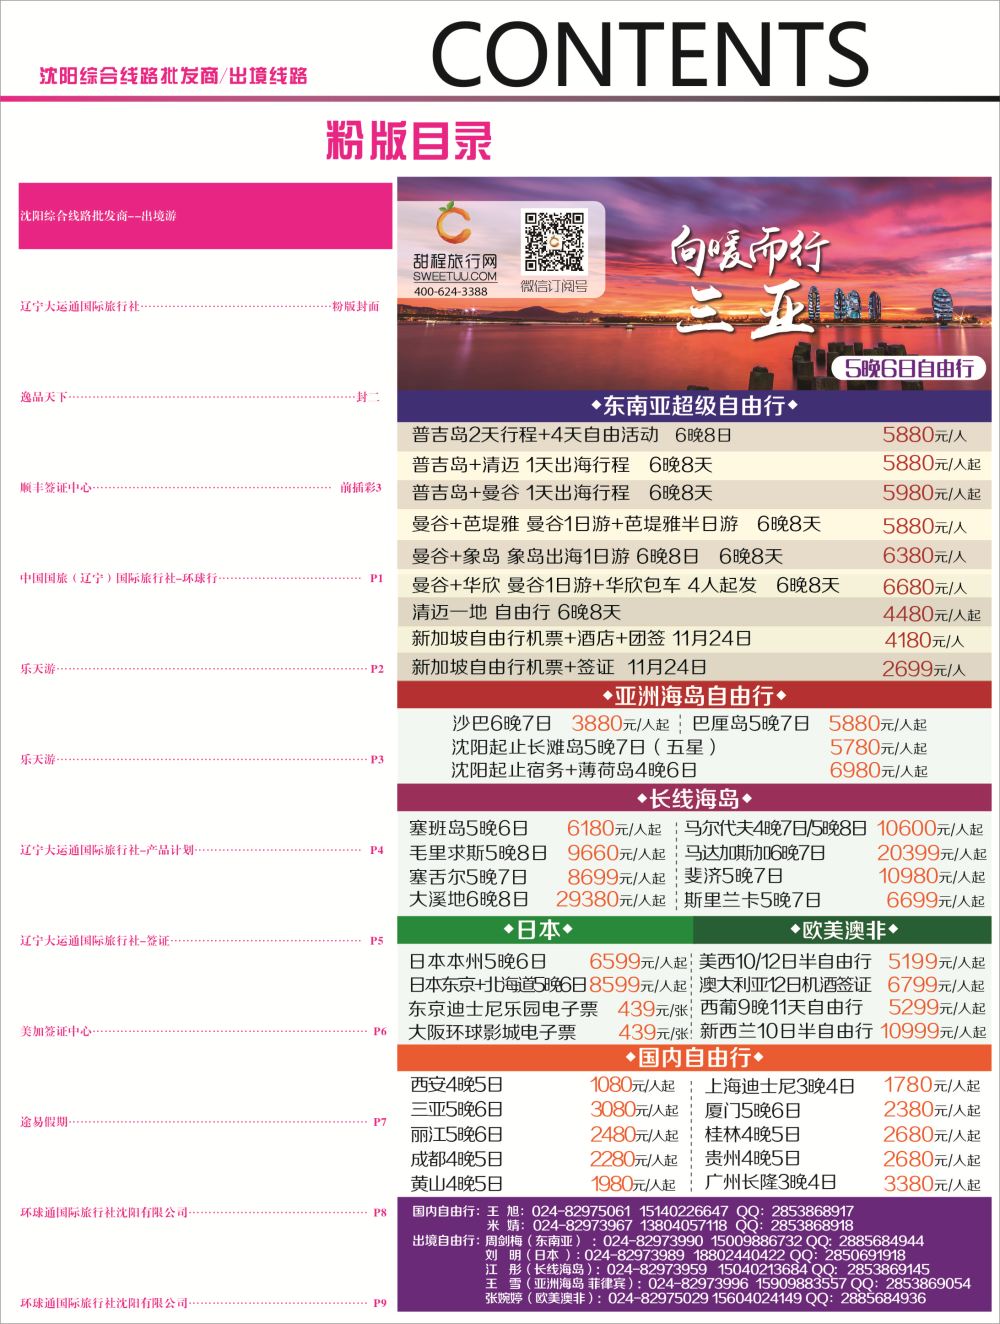This screenshot has width=1000, height=1324.
Task: Open the 环球通国际旅行社沈阳有限公司 P8 entry
Action: coord(203,1212)
